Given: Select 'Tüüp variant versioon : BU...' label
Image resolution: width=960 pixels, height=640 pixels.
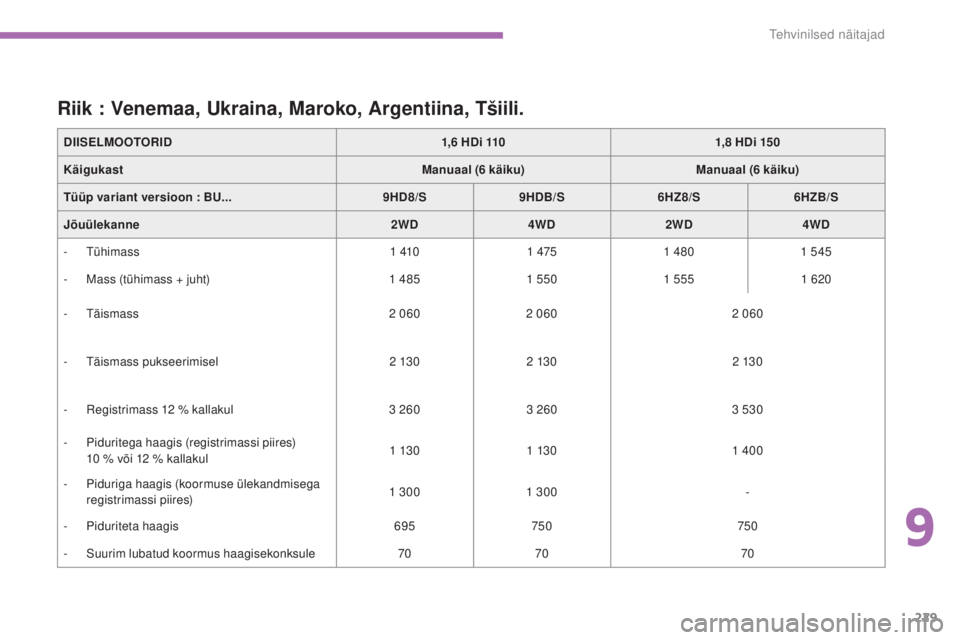Looking at the screenshot, I should 148,197.
